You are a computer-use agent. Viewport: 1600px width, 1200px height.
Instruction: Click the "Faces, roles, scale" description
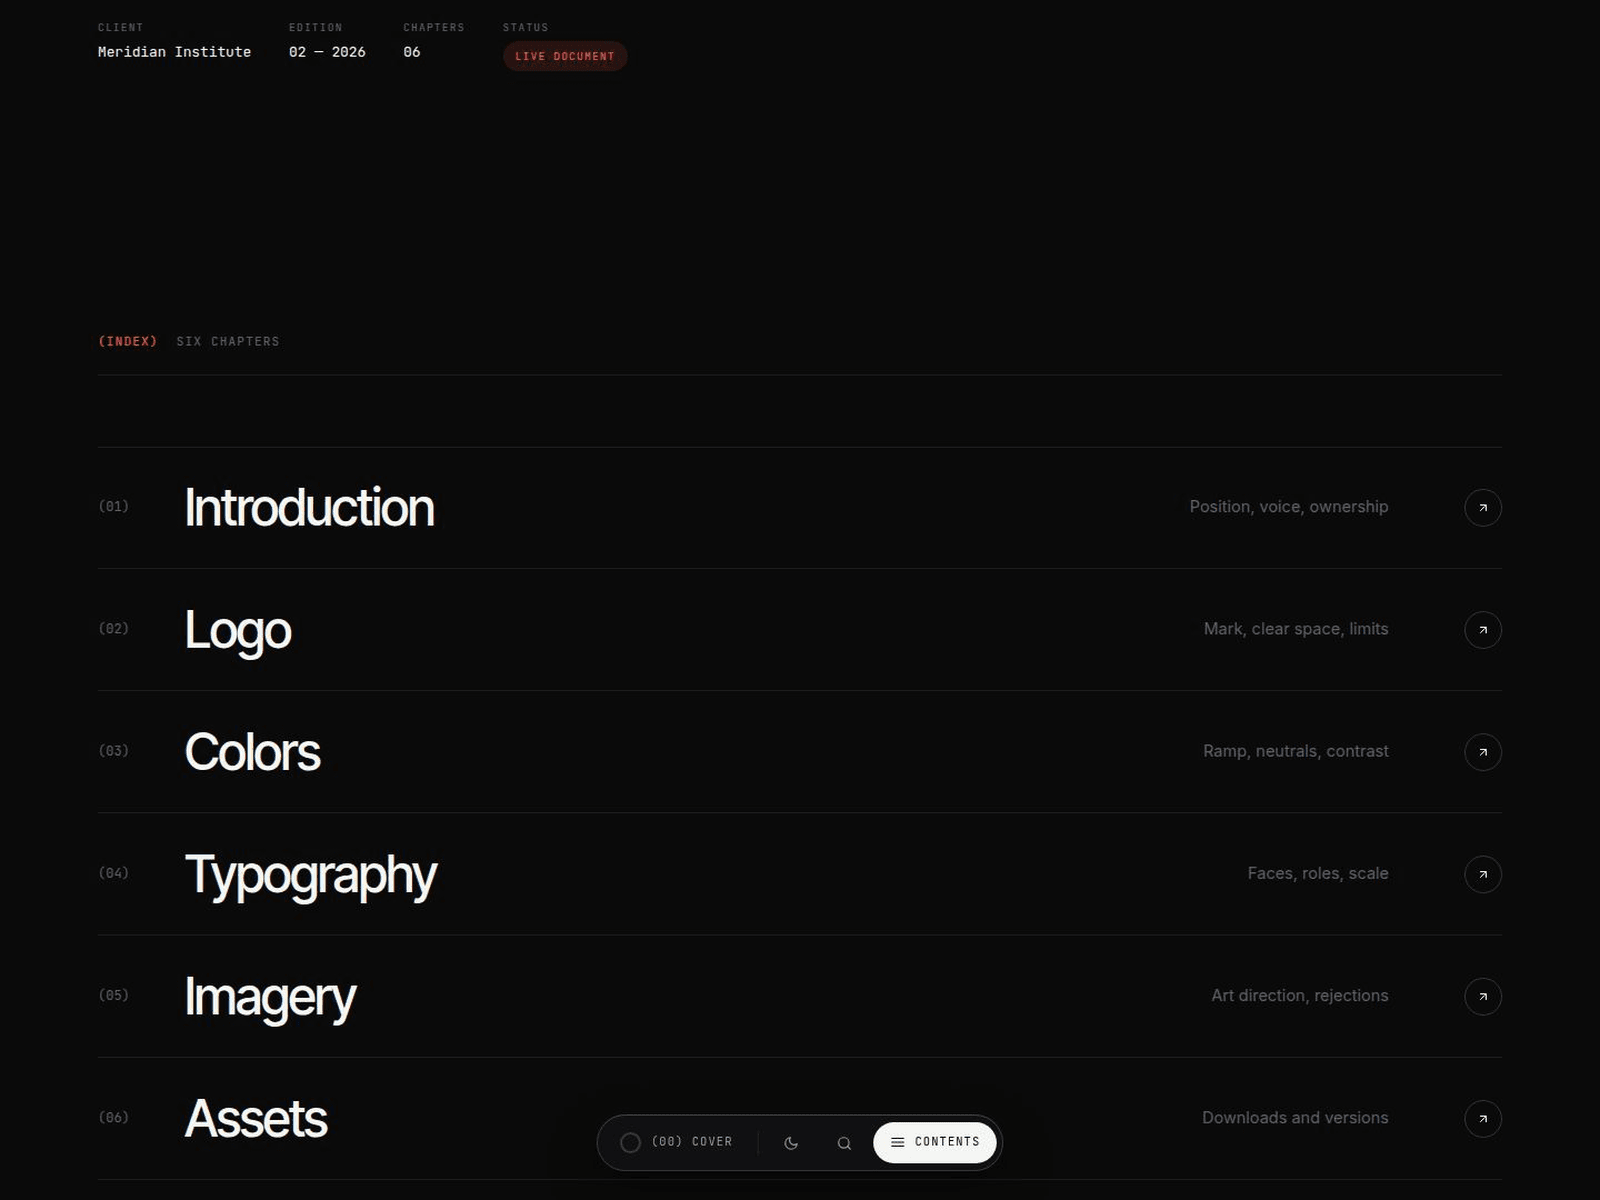pos(1318,873)
